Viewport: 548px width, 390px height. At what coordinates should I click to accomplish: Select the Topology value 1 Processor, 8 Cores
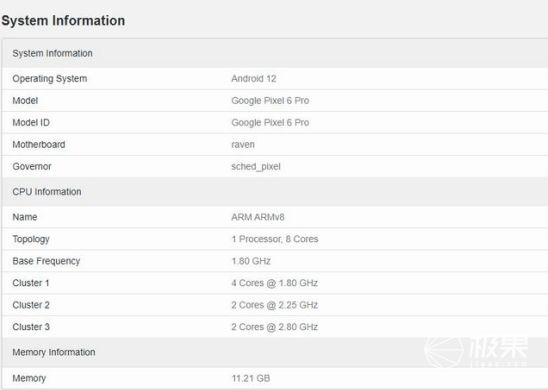(x=275, y=239)
